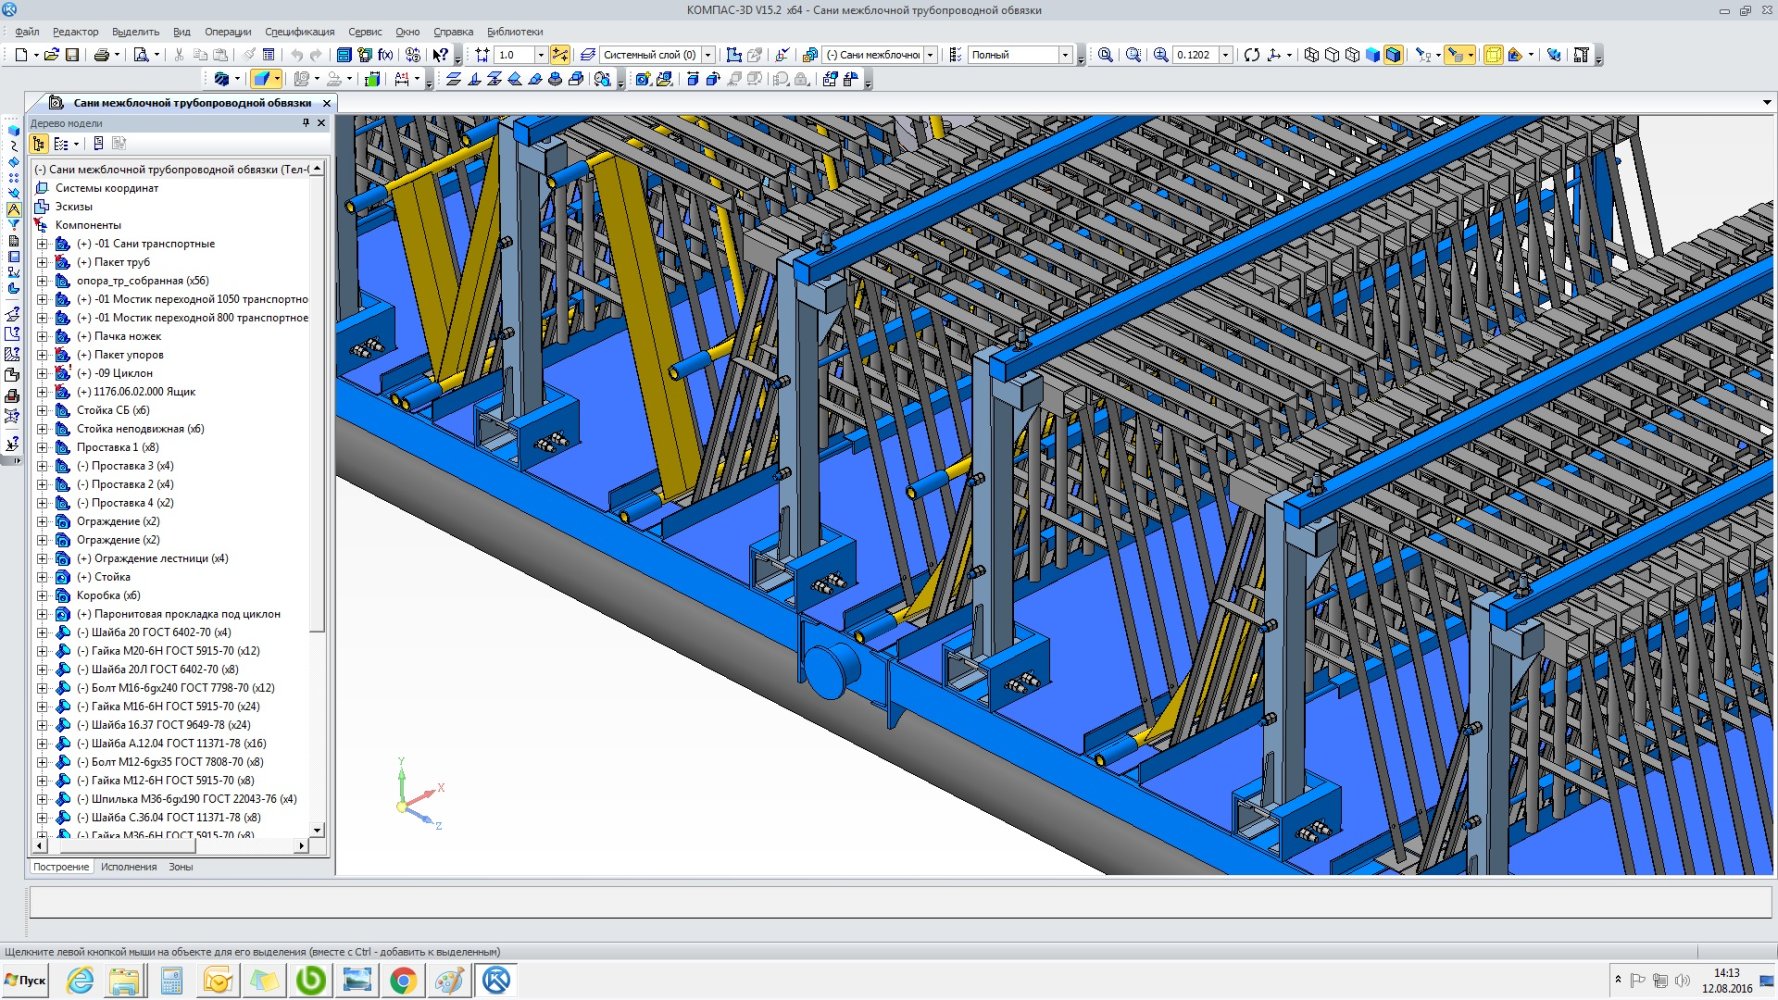Screen dimensions: 1778x1000
Task: Open the zoom scale 0.1202 dropdown
Action: (1226, 55)
